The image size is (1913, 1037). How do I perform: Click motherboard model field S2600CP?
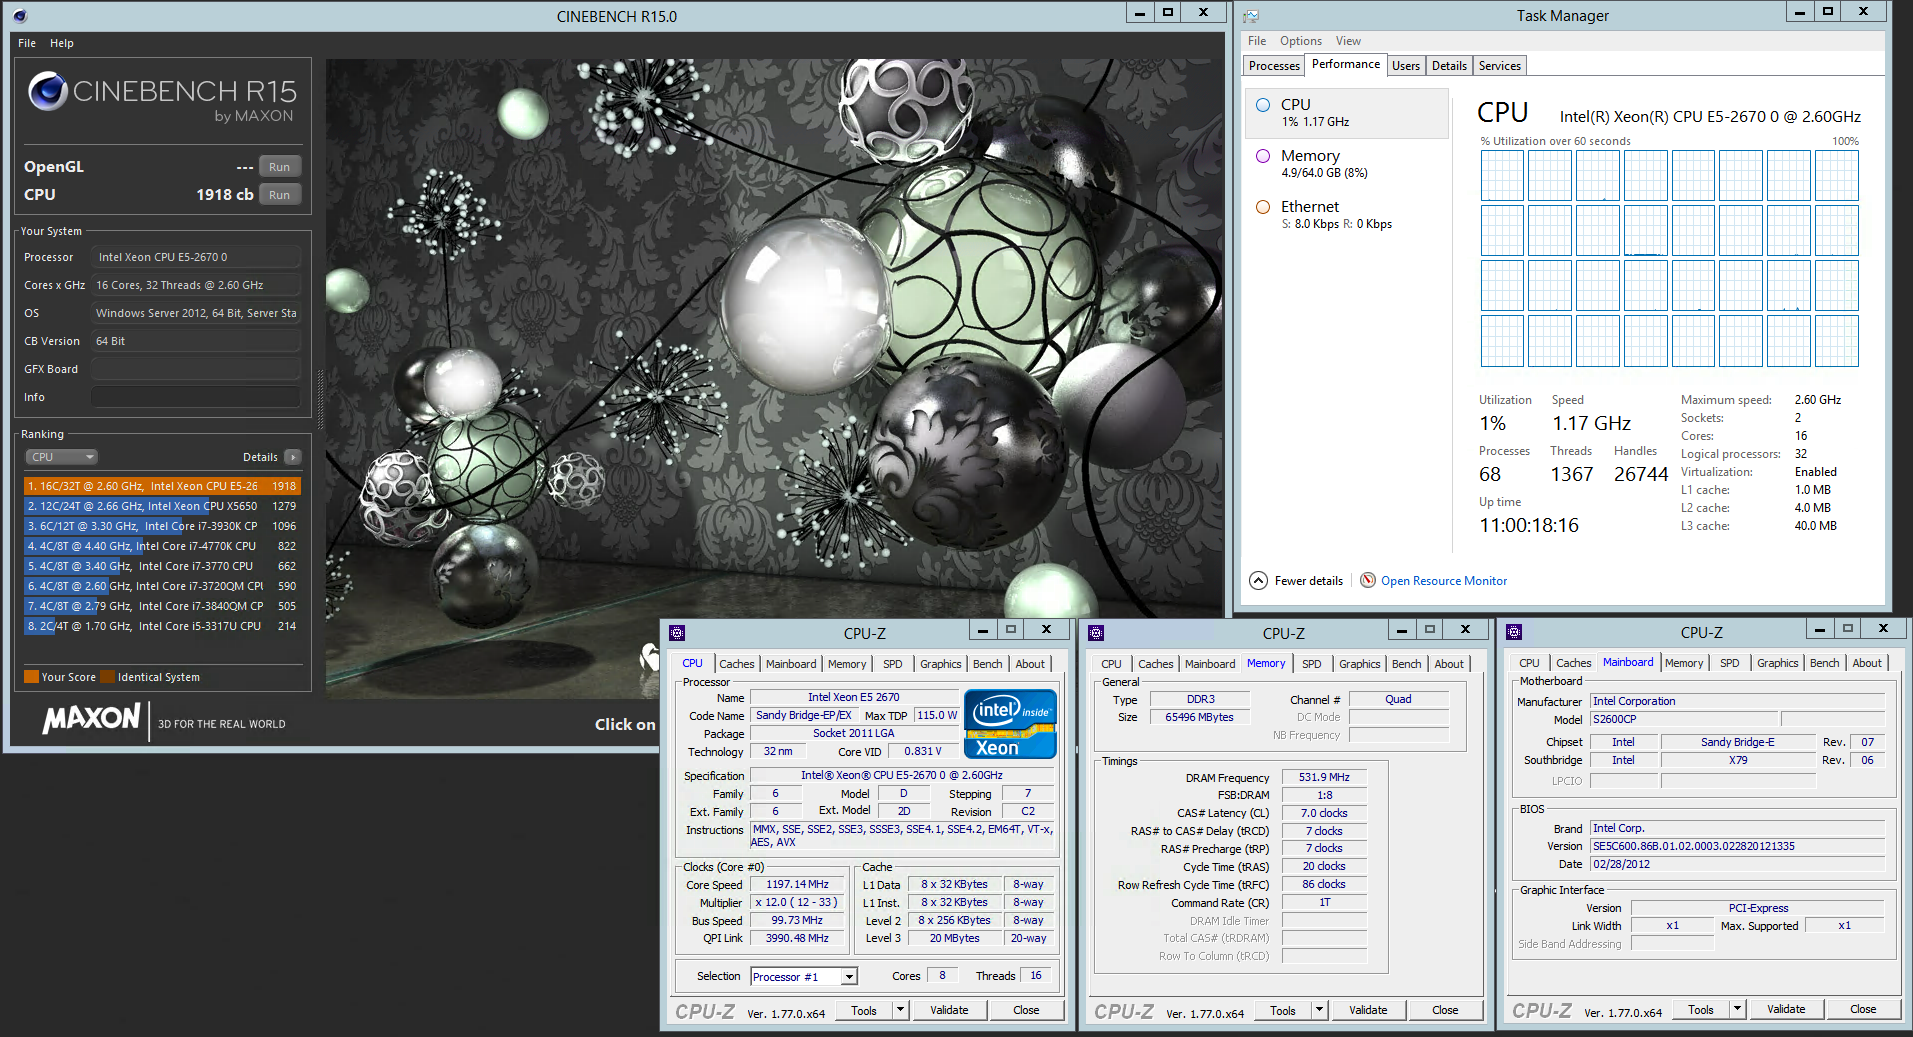click(1685, 719)
